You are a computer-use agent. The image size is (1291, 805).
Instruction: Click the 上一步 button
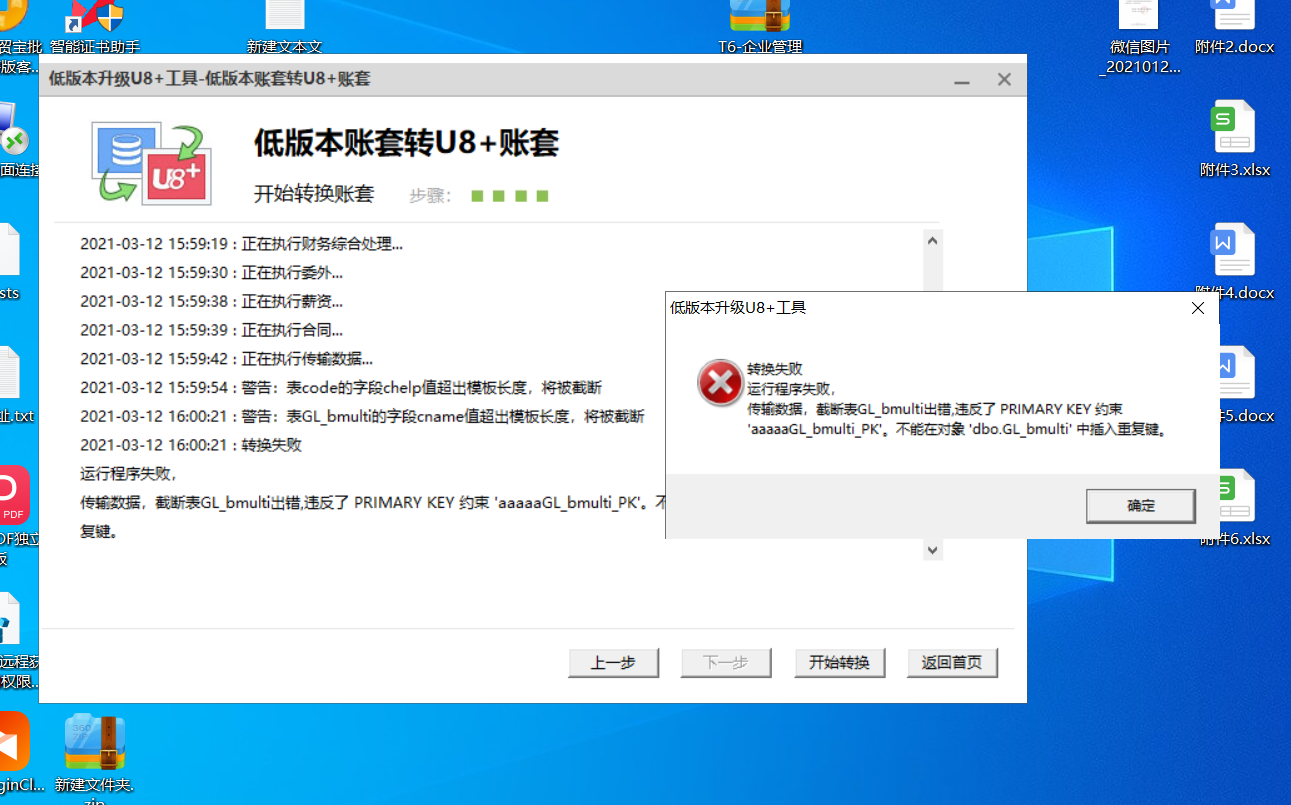pos(613,662)
